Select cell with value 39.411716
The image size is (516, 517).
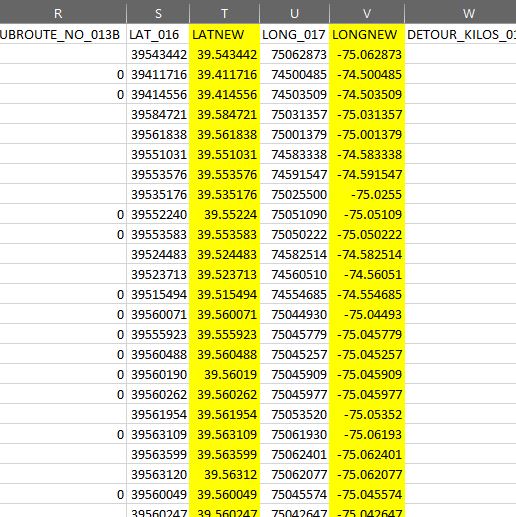224,74
